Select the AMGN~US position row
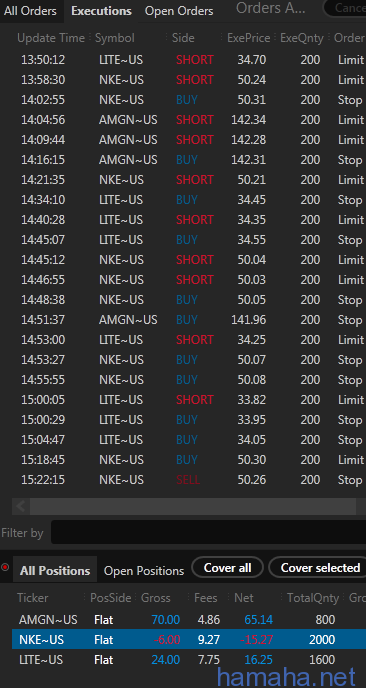366x688 pixels. pyautogui.click(x=189, y=620)
